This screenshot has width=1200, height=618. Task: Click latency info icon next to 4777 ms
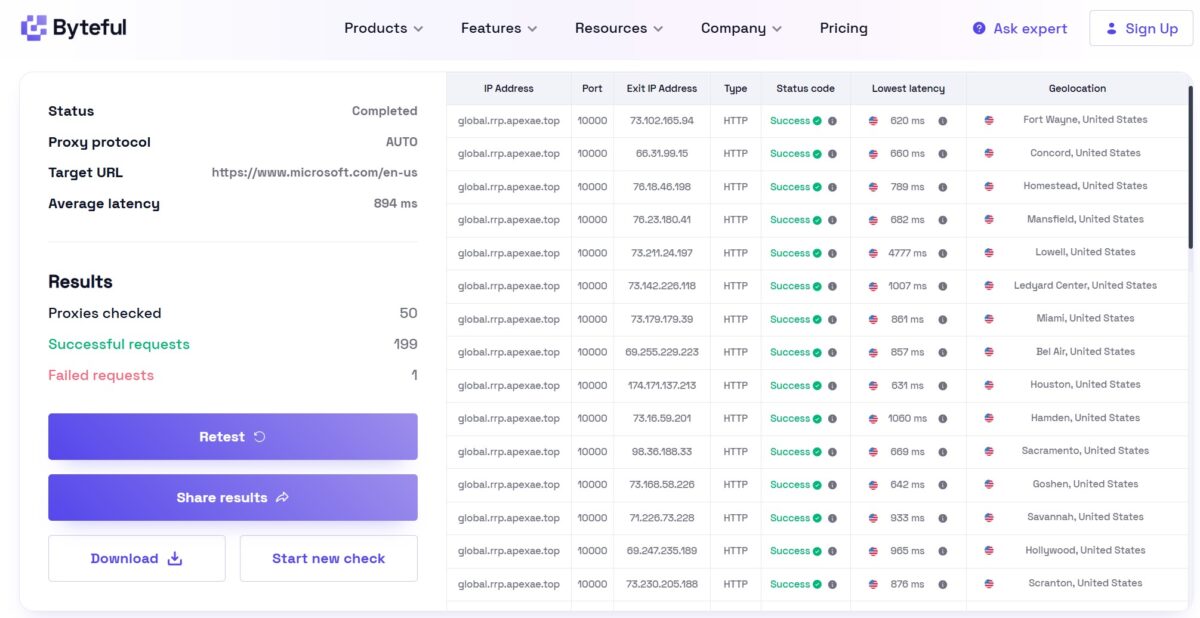(942, 253)
